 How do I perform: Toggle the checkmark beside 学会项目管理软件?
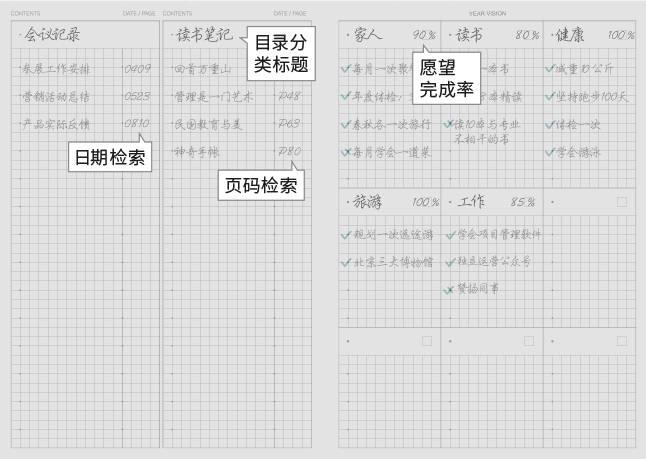pos(451,235)
